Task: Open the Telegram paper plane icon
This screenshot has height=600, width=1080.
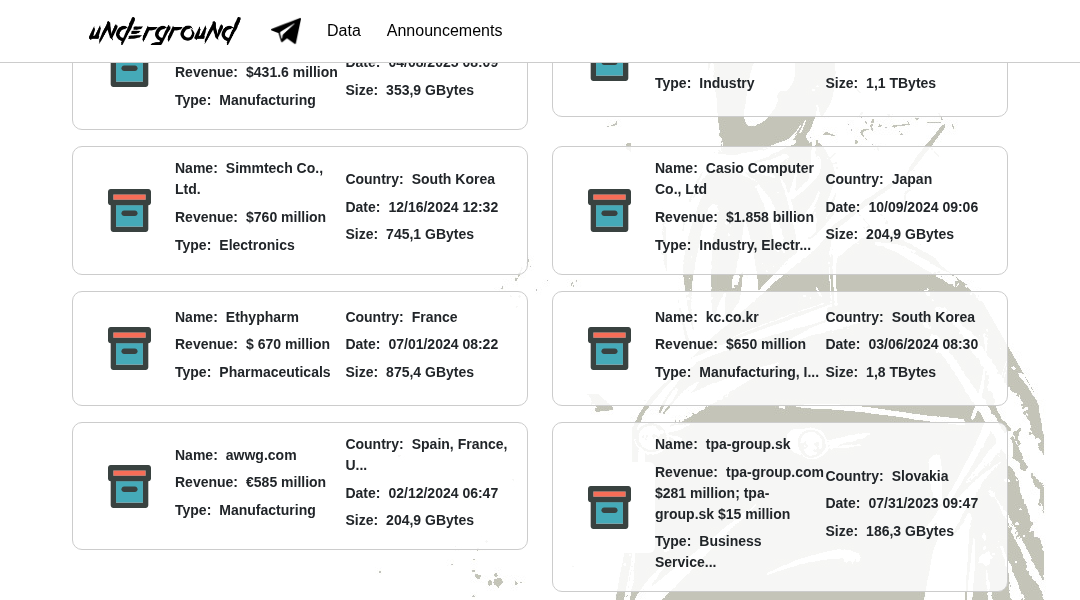Action: coord(286,31)
